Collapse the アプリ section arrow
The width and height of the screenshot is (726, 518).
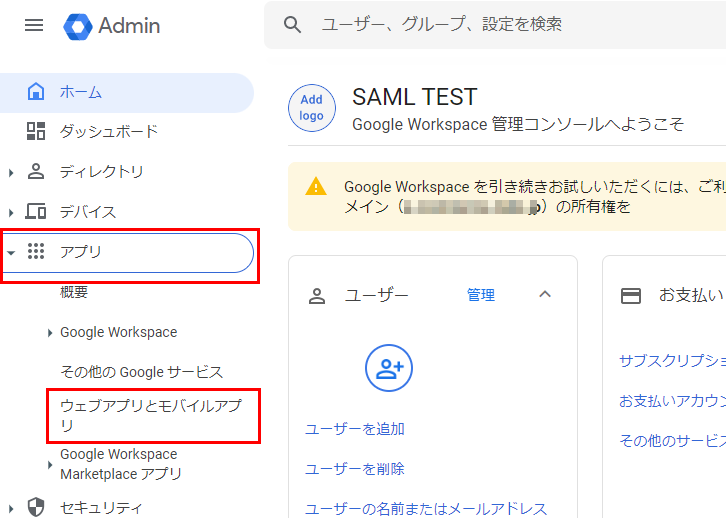pos(11,253)
